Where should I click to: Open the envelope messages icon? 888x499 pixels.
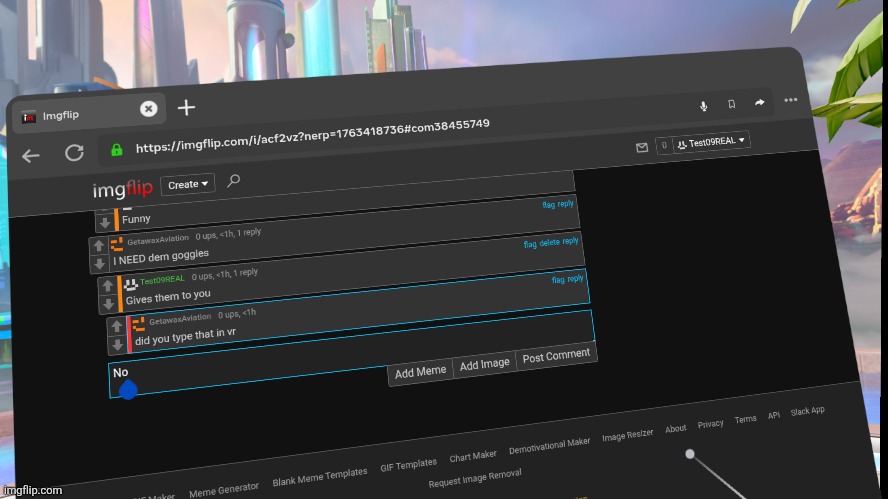pyautogui.click(x=641, y=147)
